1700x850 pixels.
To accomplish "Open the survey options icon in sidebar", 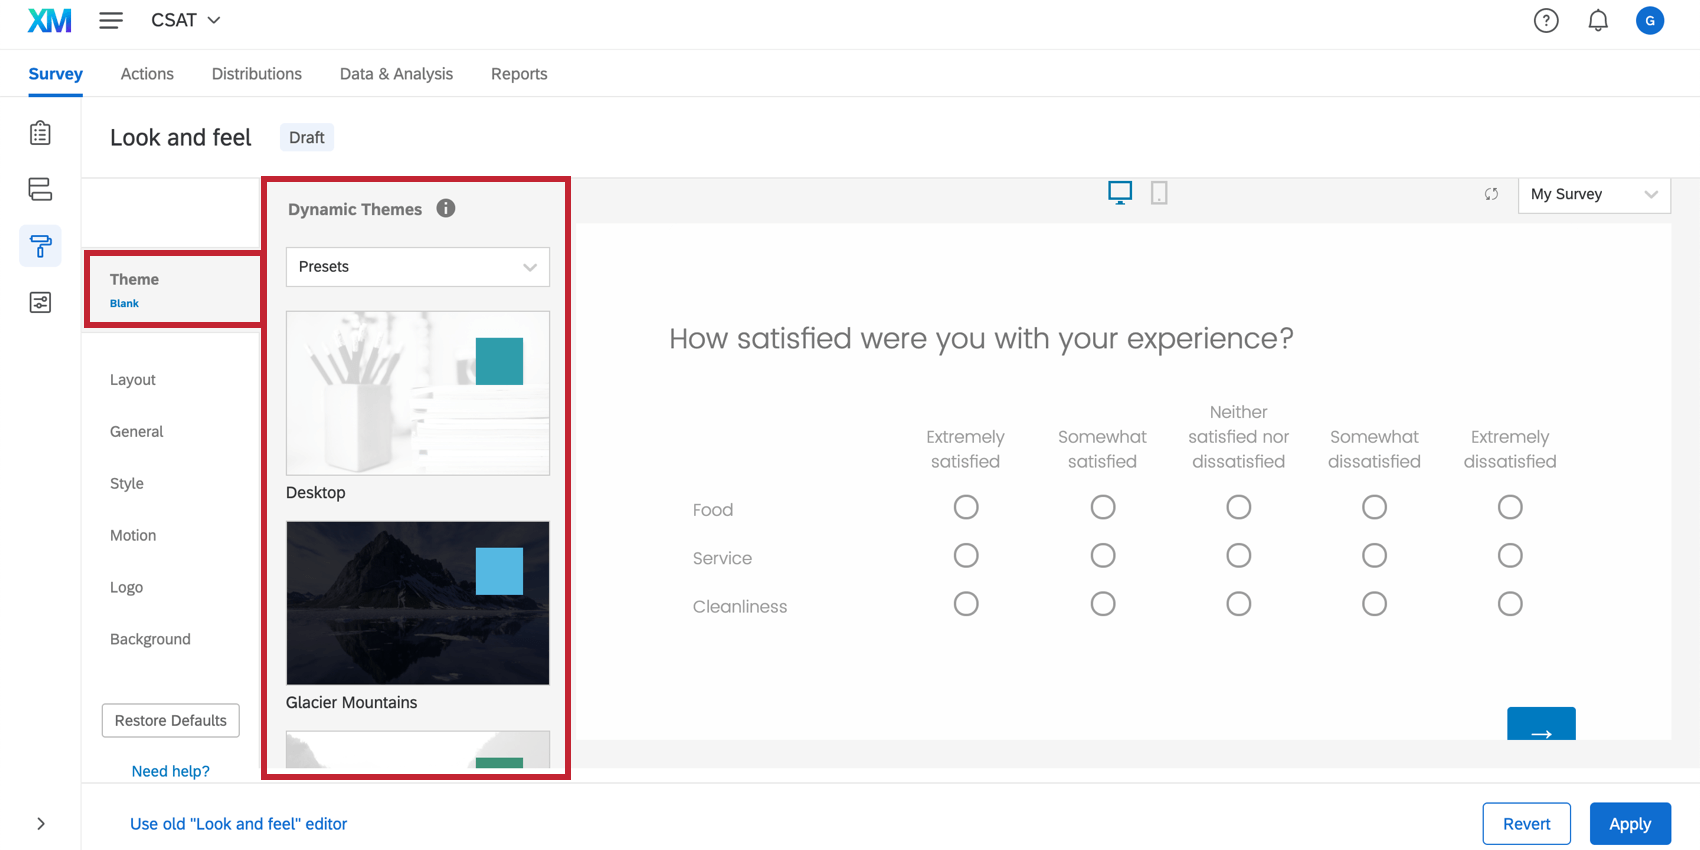I will [40, 302].
